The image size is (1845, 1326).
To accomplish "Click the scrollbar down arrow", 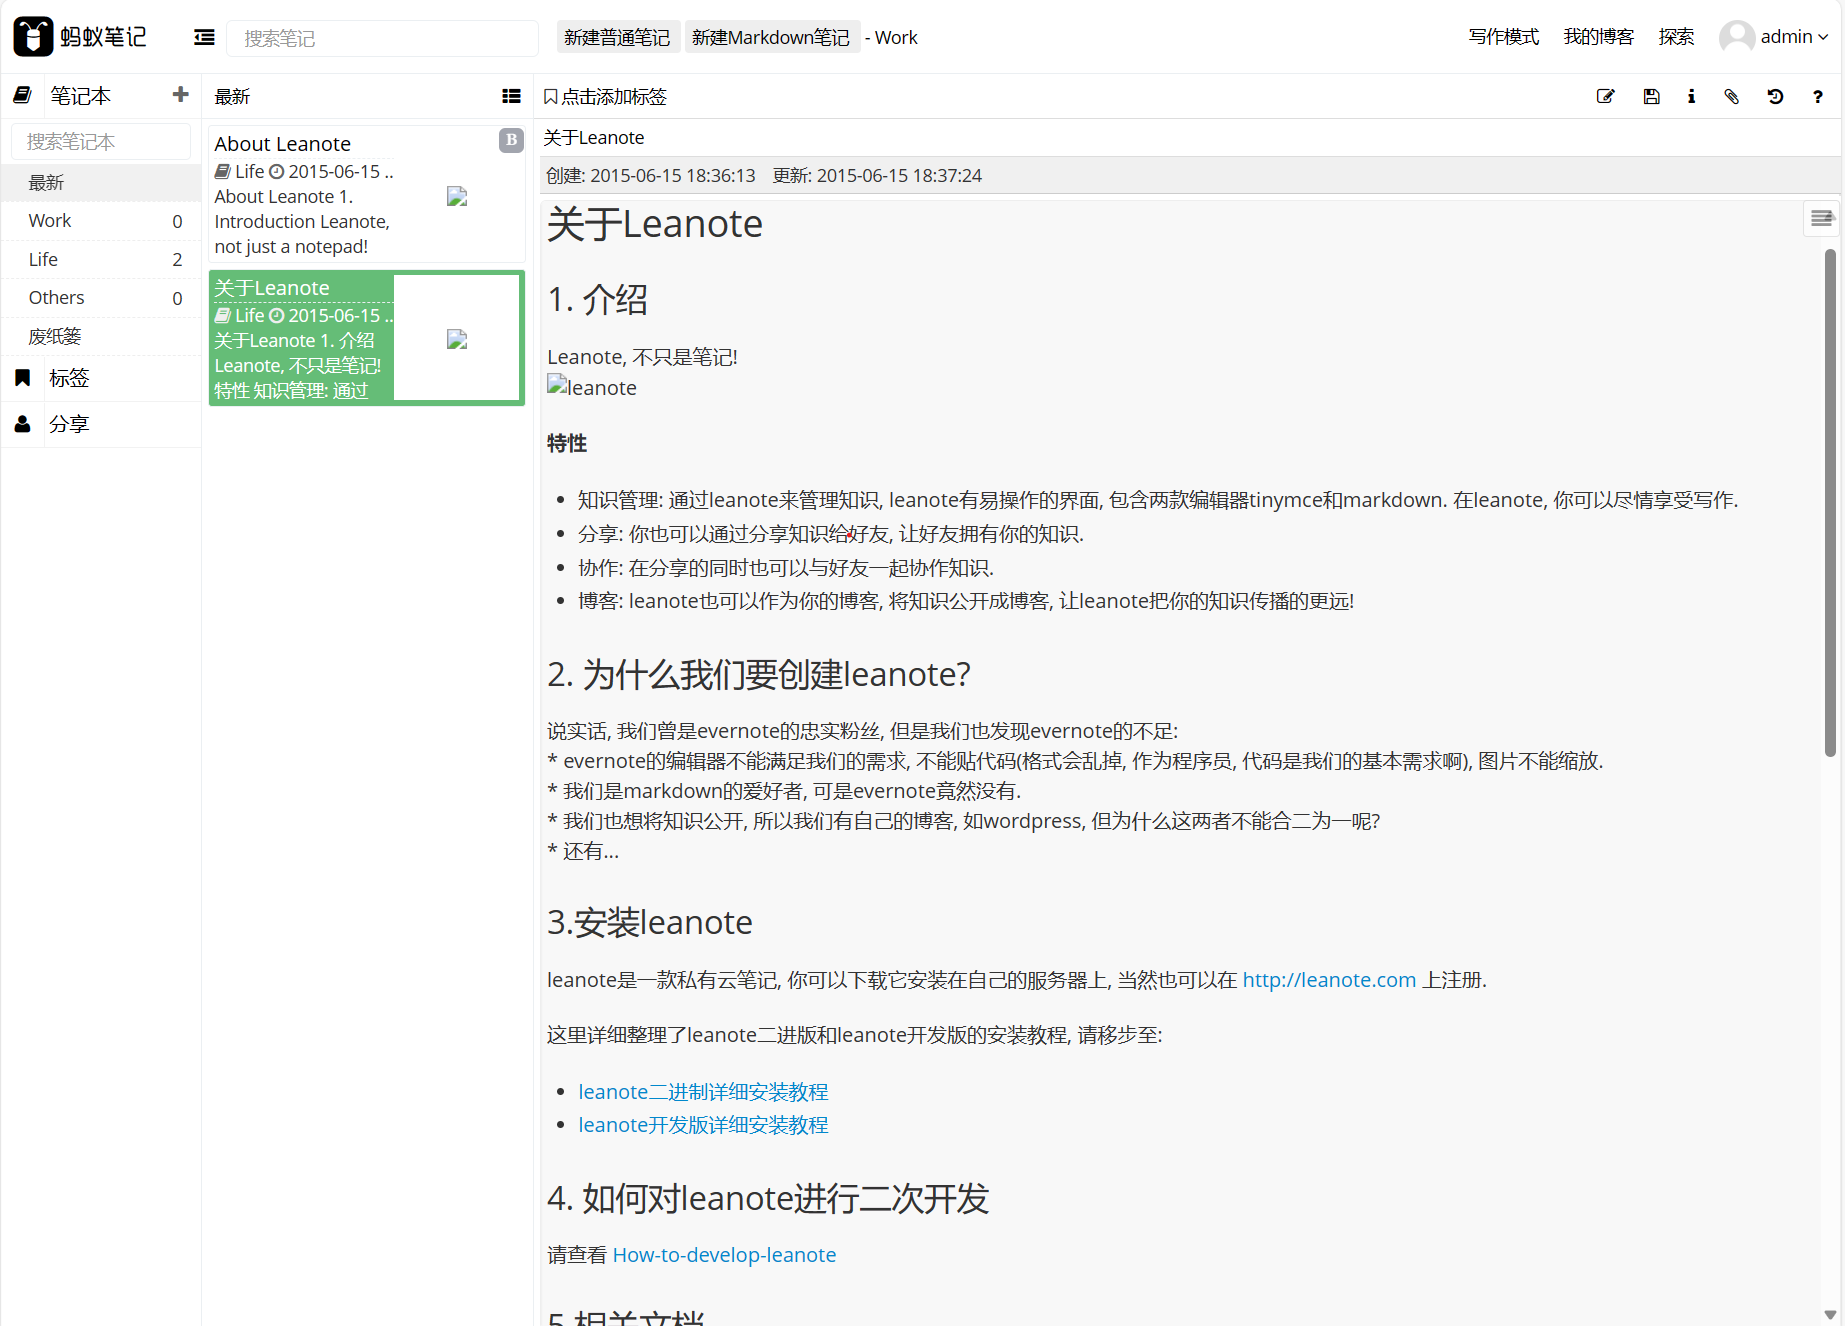I will [1830, 1315].
